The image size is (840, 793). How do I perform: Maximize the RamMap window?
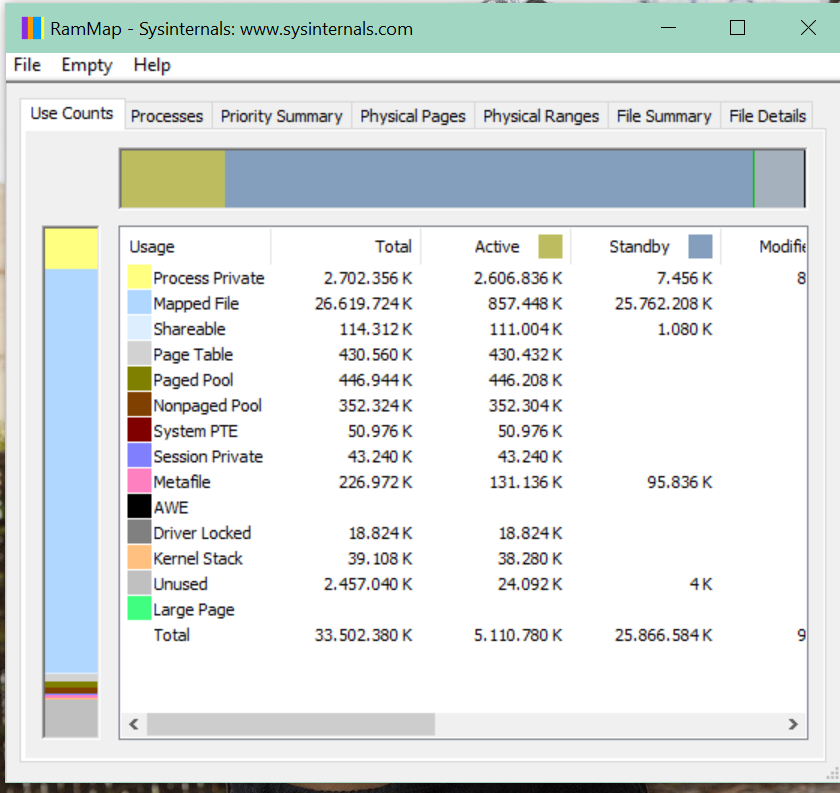738,28
